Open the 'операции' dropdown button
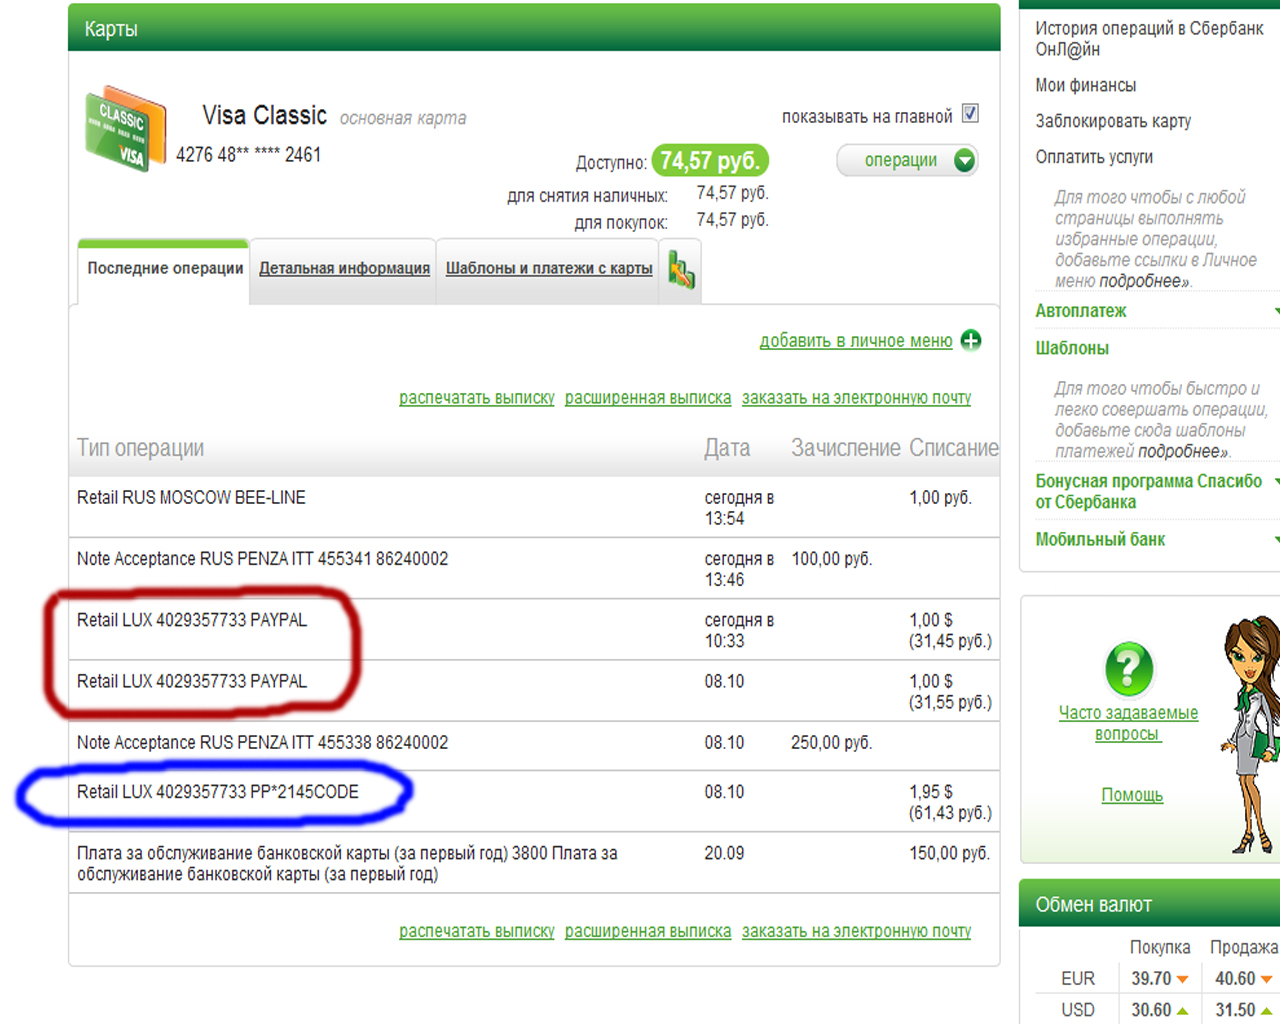 907,160
